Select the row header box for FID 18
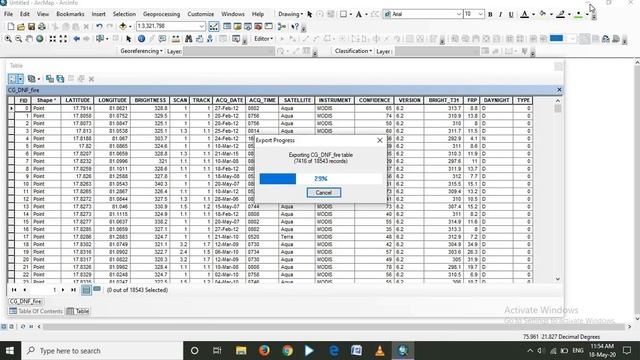 pos(11,244)
